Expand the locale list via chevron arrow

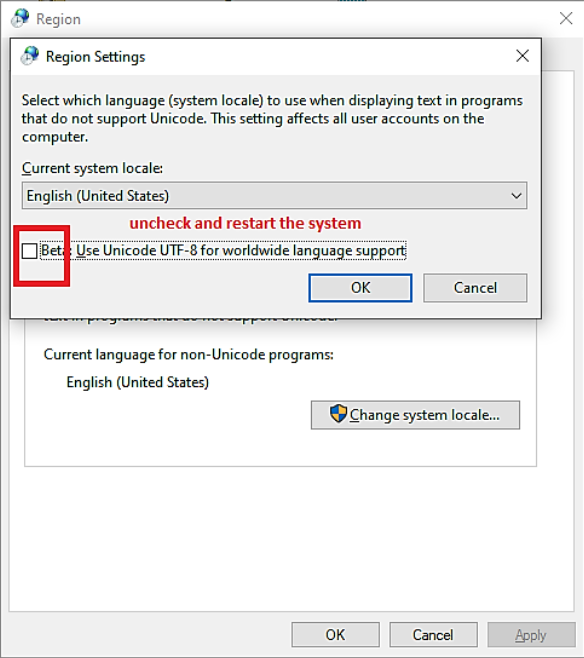516,196
